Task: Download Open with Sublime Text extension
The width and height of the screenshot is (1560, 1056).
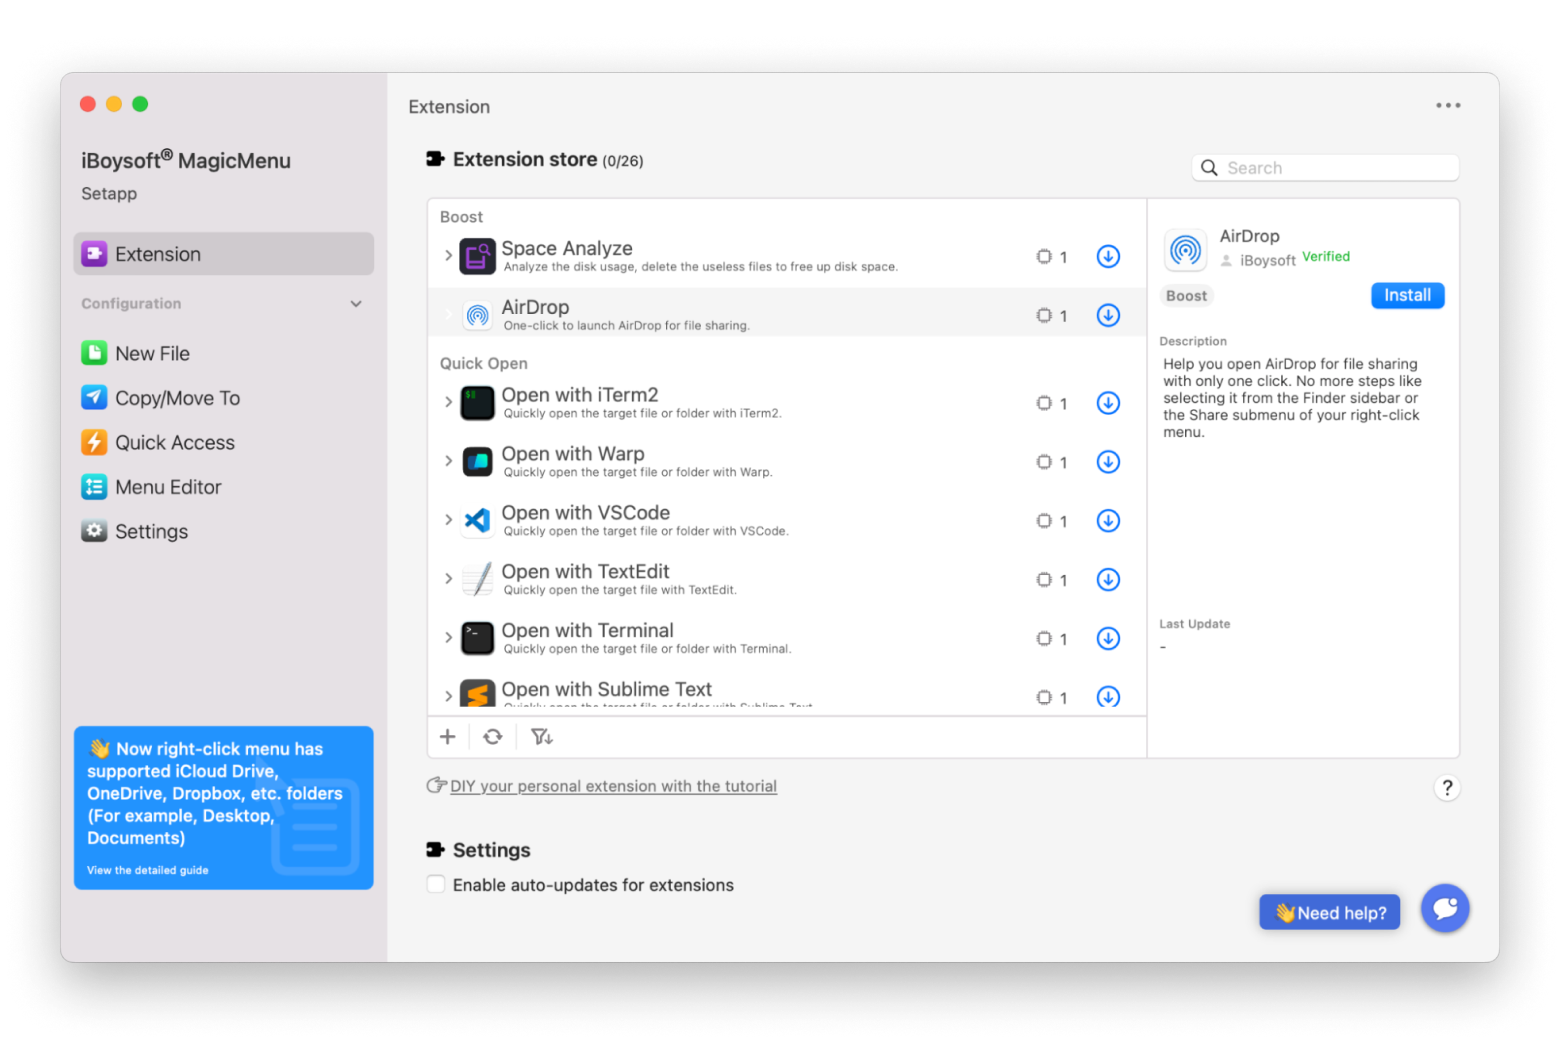Action: click(1108, 697)
